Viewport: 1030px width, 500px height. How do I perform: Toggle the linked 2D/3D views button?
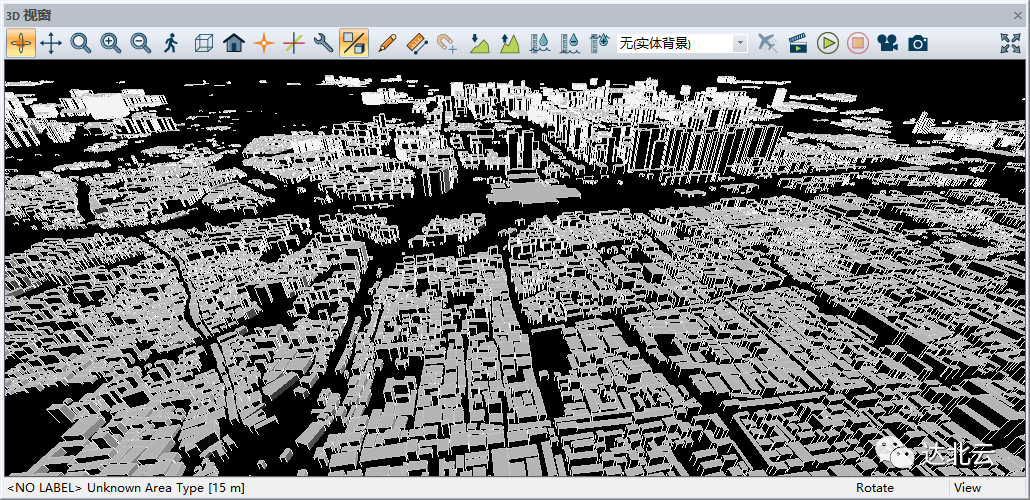(x=353, y=43)
